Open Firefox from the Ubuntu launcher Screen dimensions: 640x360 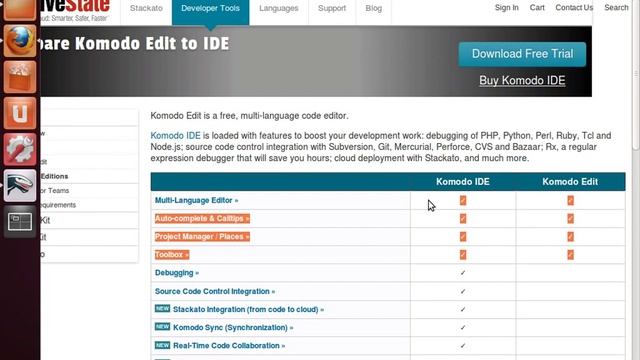tap(20, 41)
